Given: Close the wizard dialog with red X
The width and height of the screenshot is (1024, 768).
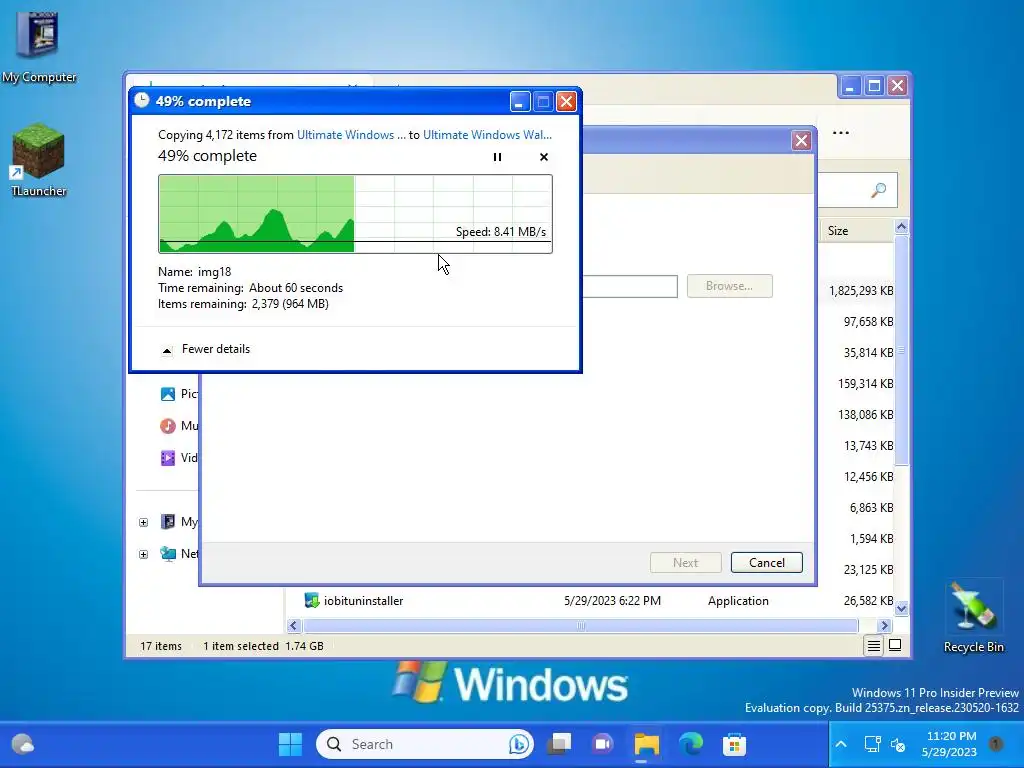Looking at the screenshot, I should pyautogui.click(x=801, y=140).
